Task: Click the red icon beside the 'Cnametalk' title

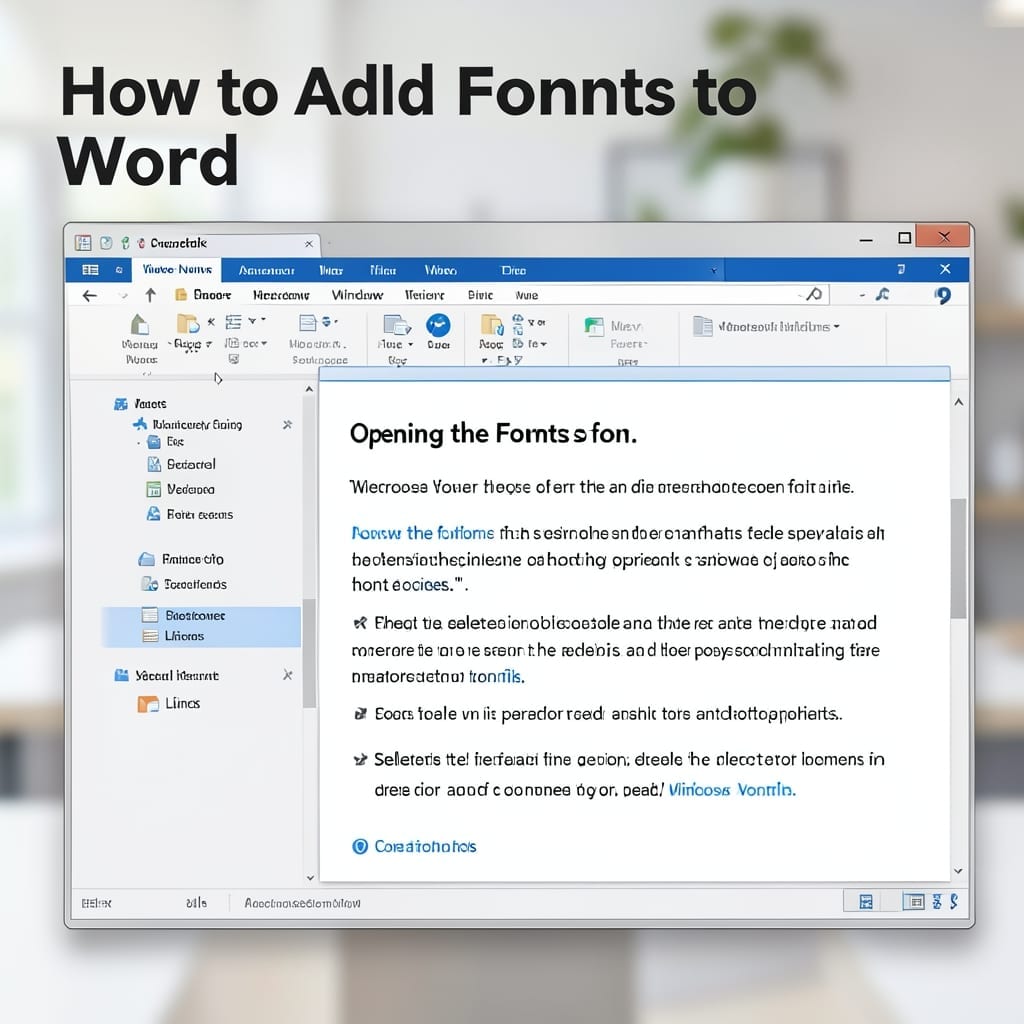Action: (141, 244)
